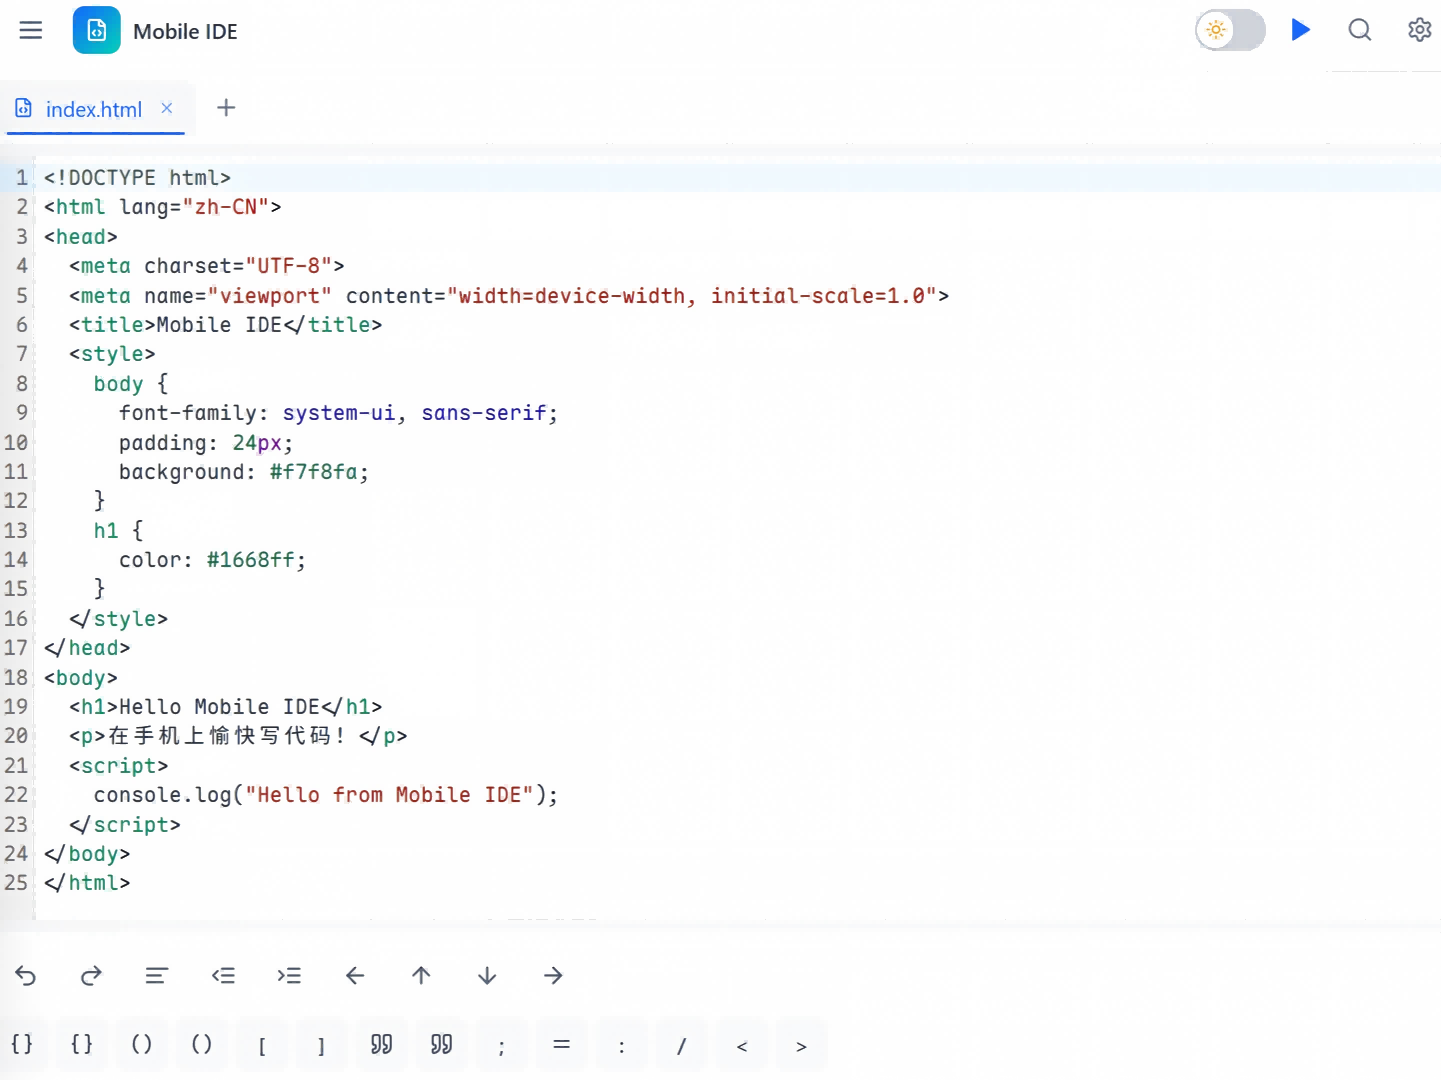1441x1080 pixels.
Task: Click the closing </html> tag
Action: tap(87, 883)
